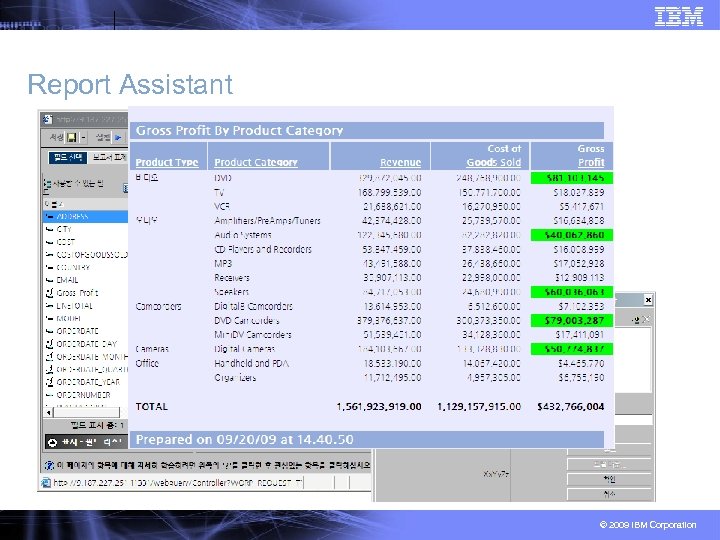Click the help icon in the status message bar
The width and height of the screenshot is (720, 540).
pyautogui.click(x=49, y=465)
